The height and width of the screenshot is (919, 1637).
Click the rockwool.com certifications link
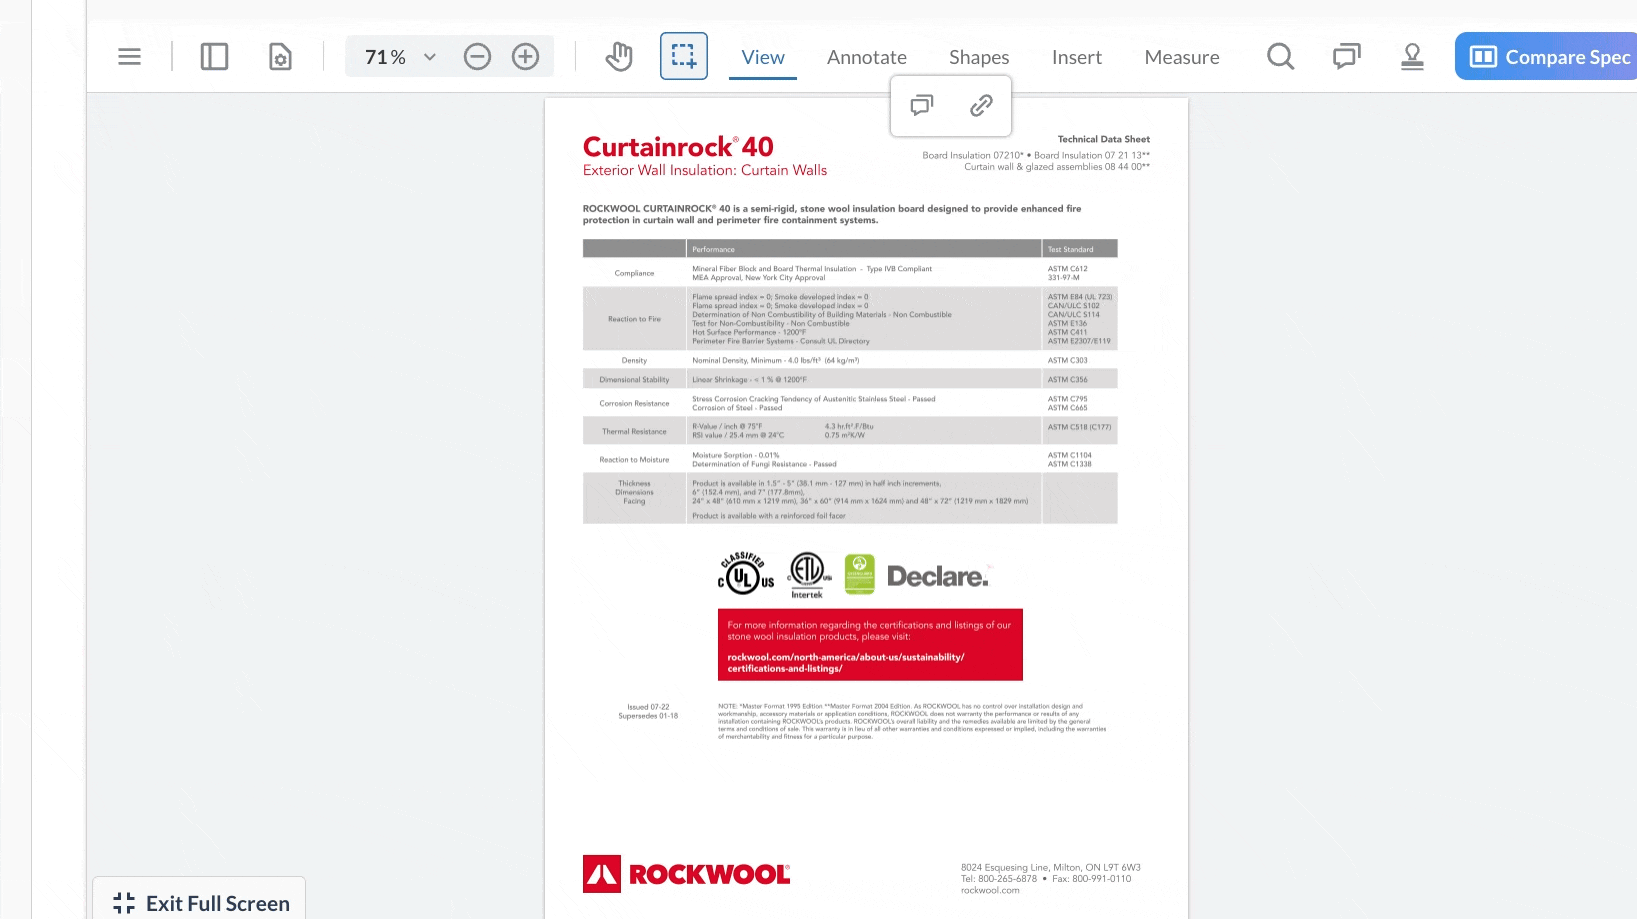click(846, 663)
